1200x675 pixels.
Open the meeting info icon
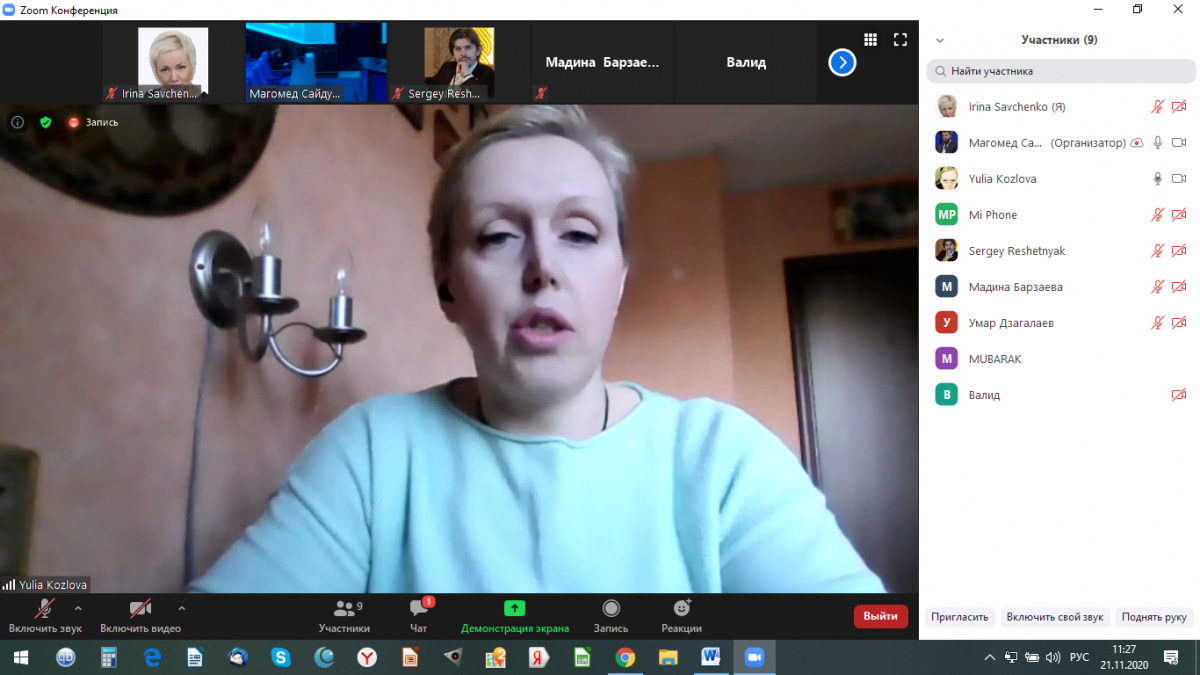tap(17, 122)
